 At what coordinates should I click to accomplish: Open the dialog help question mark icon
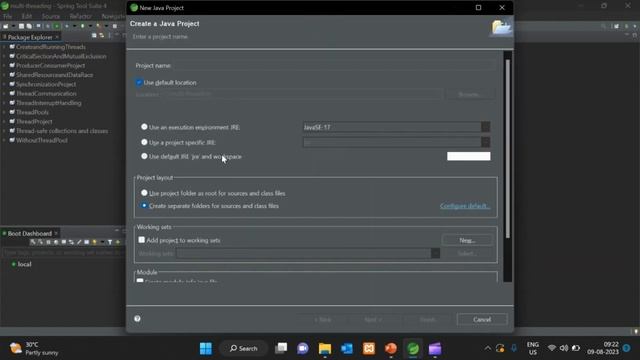[x=137, y=319]
